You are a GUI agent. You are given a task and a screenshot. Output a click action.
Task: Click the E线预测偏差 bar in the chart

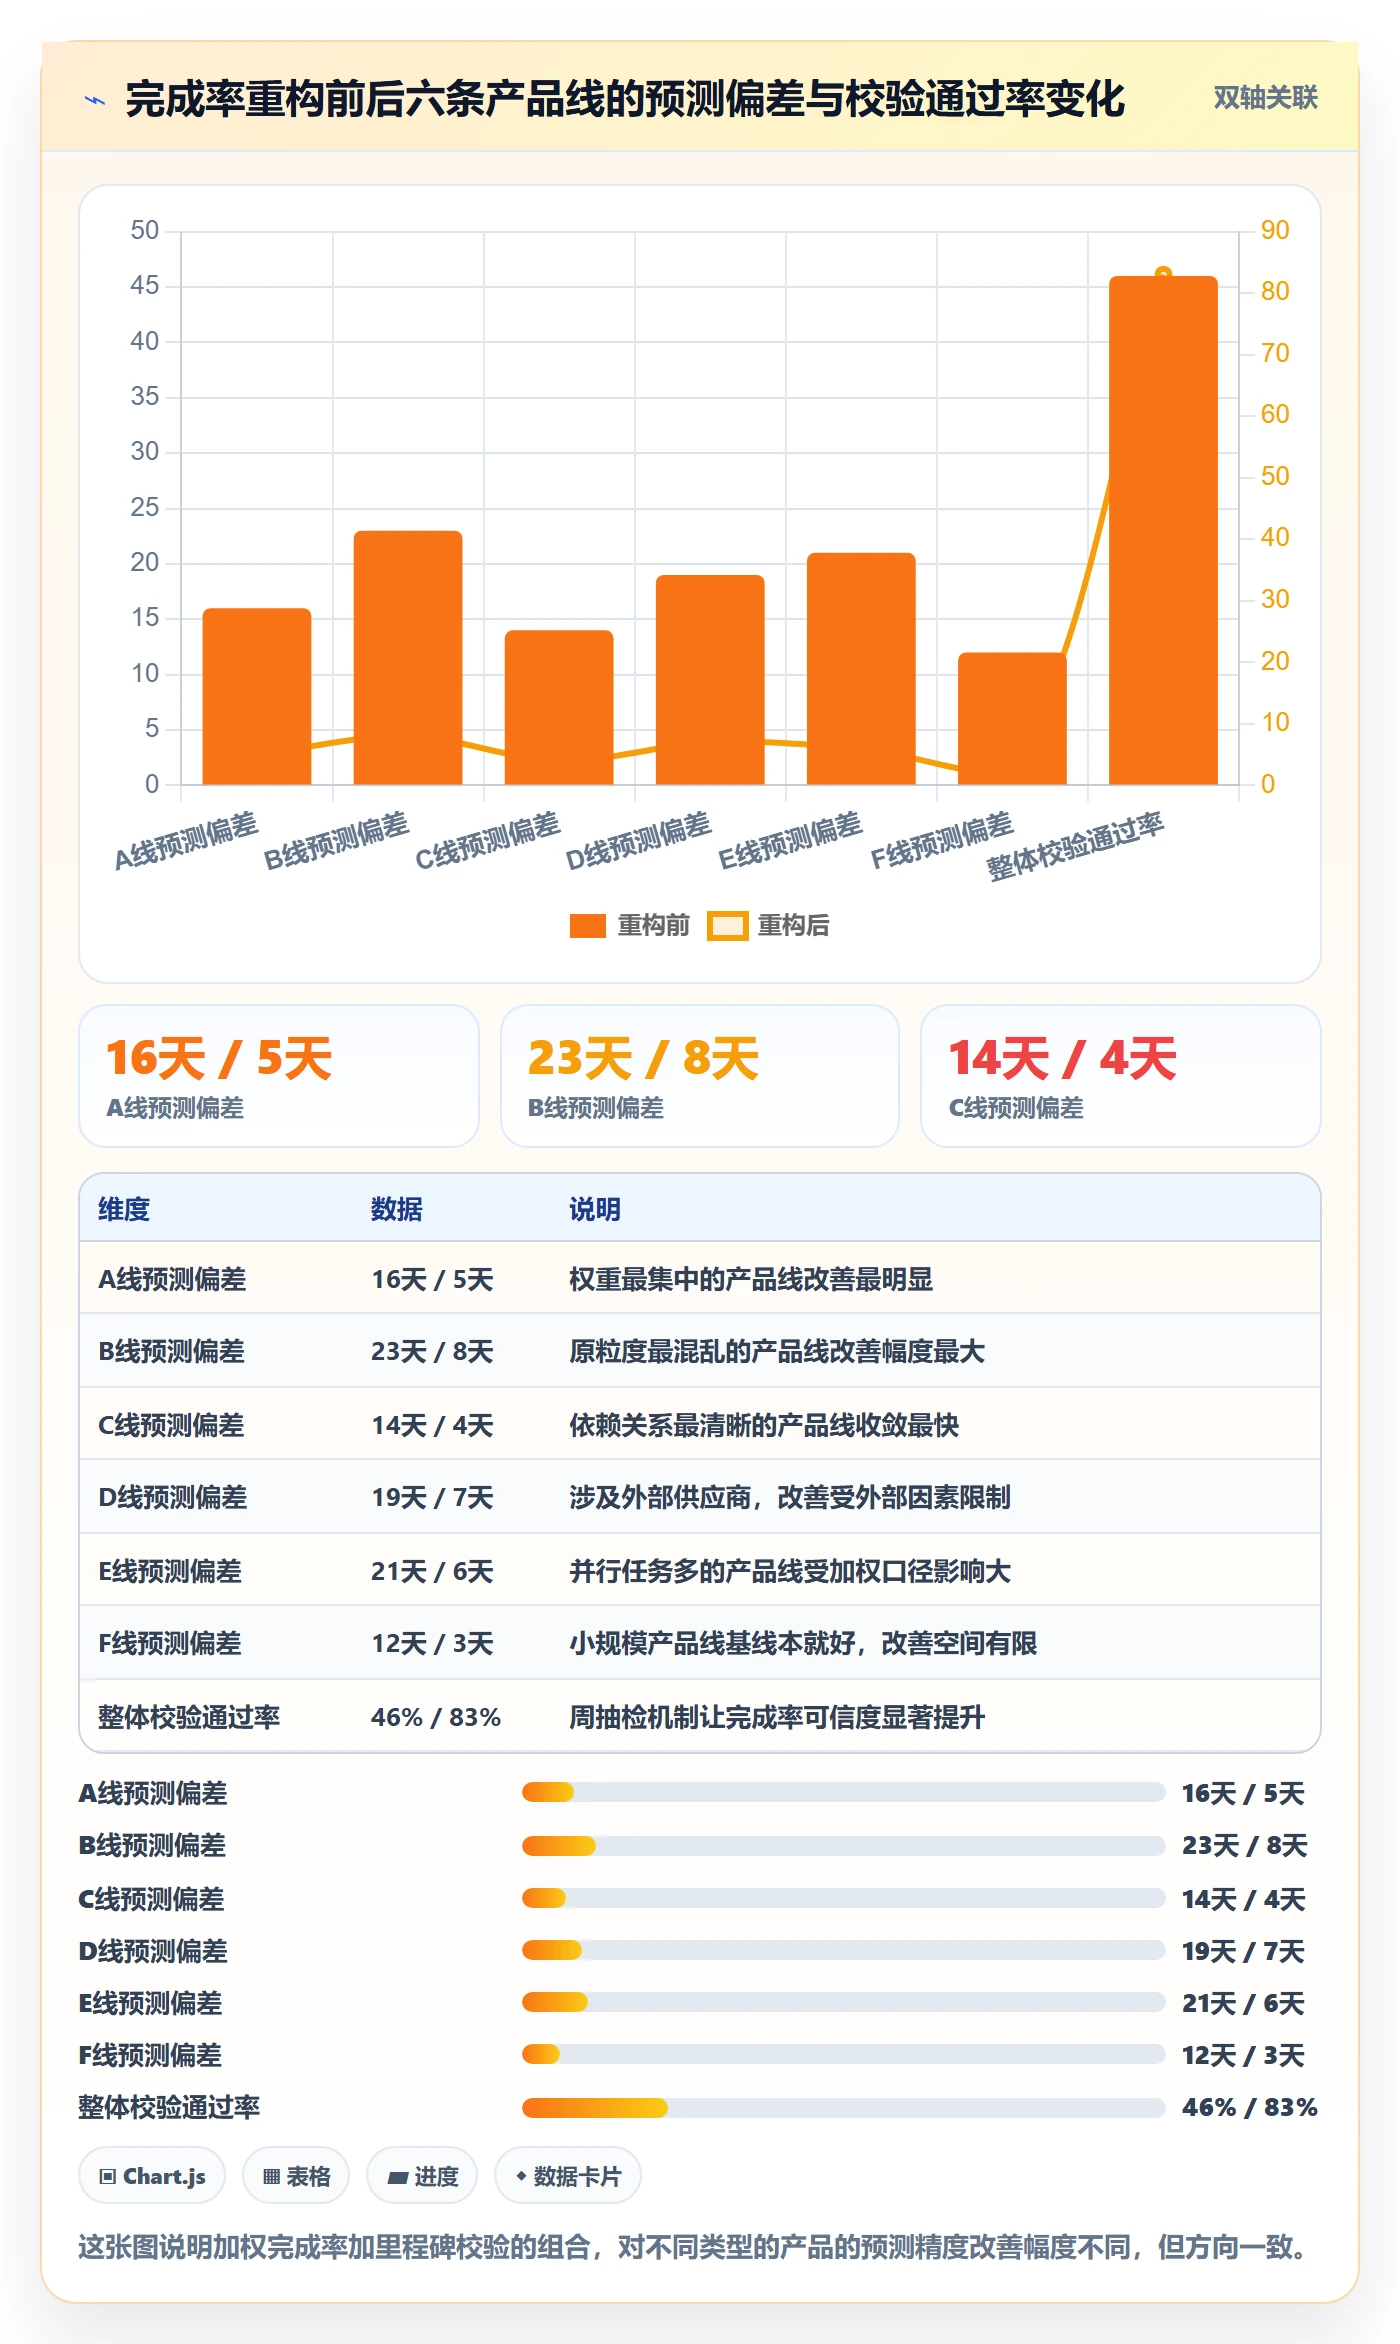pos(861,668)
